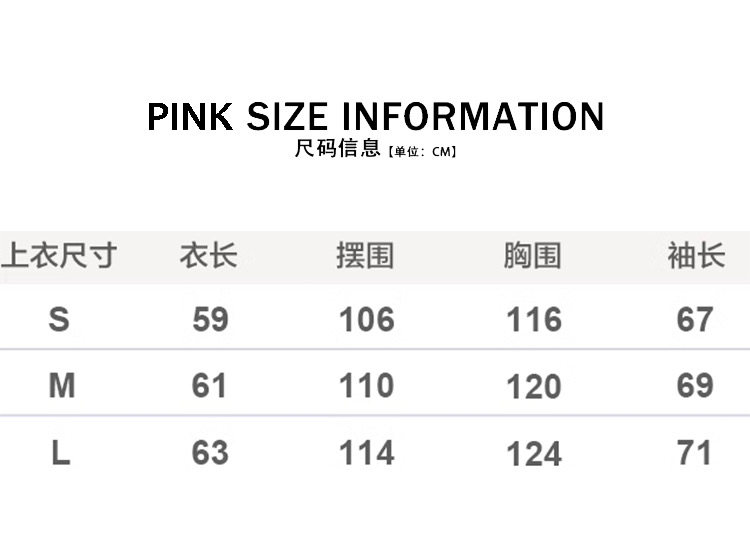Image resolution: width=750 pixels, height=553 pixels.
Task: Click the 116 chest value for S
Action: point(533,320)
